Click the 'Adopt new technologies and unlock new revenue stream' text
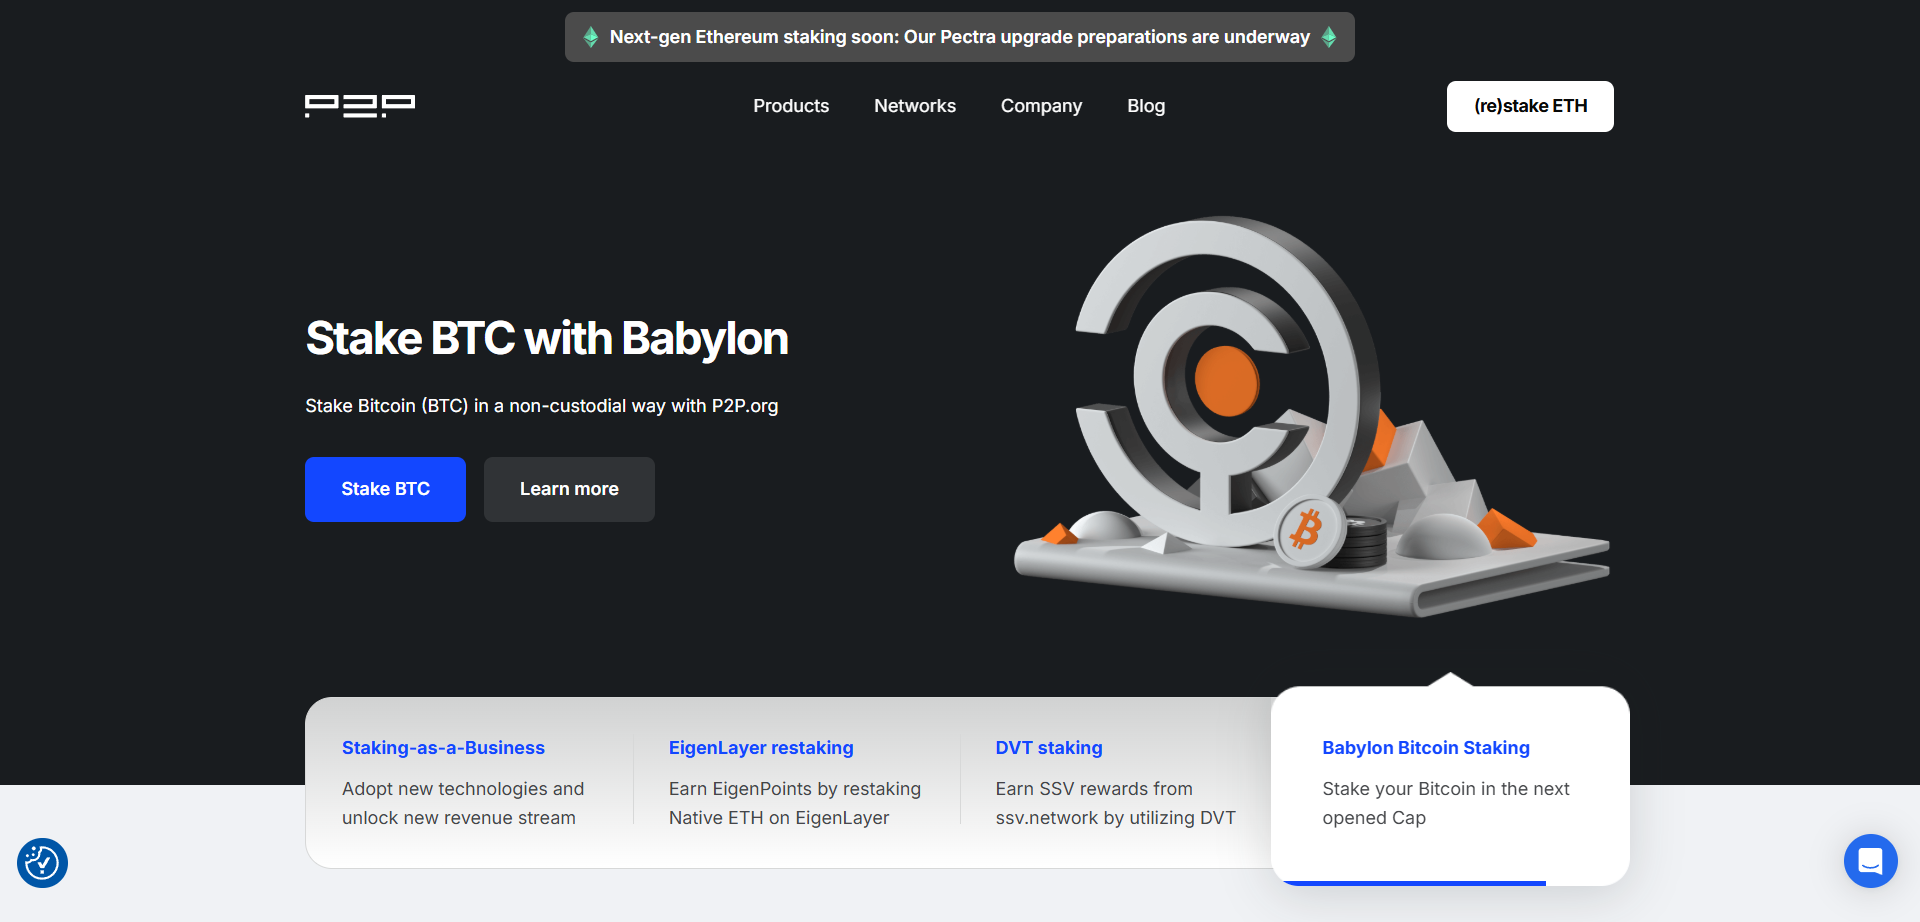This screenshot has width=1920, height=922. point(463,803)
